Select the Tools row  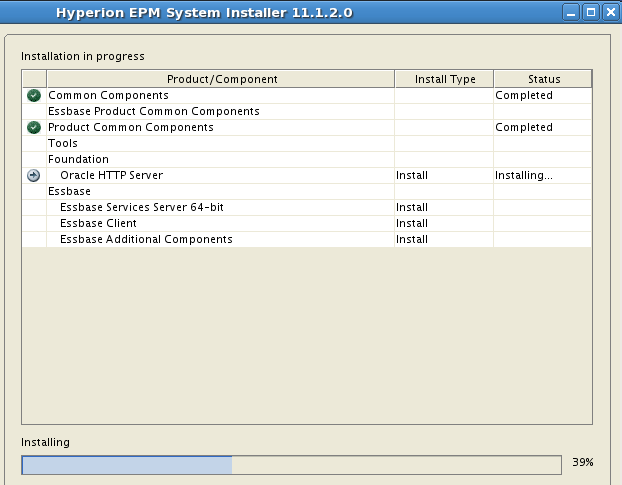tap(307, 144)
